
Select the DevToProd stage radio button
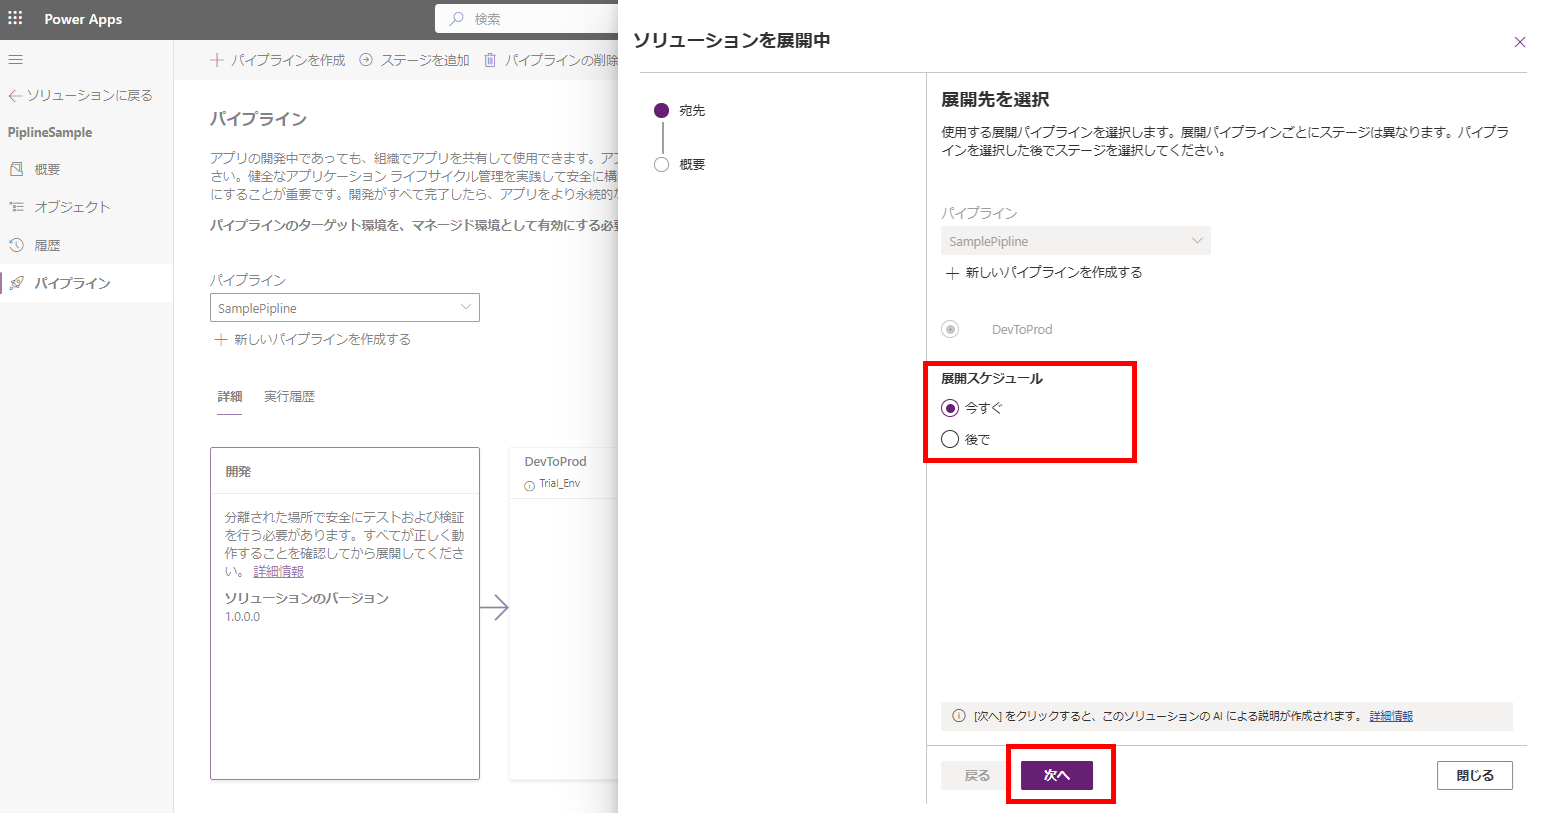950,329
